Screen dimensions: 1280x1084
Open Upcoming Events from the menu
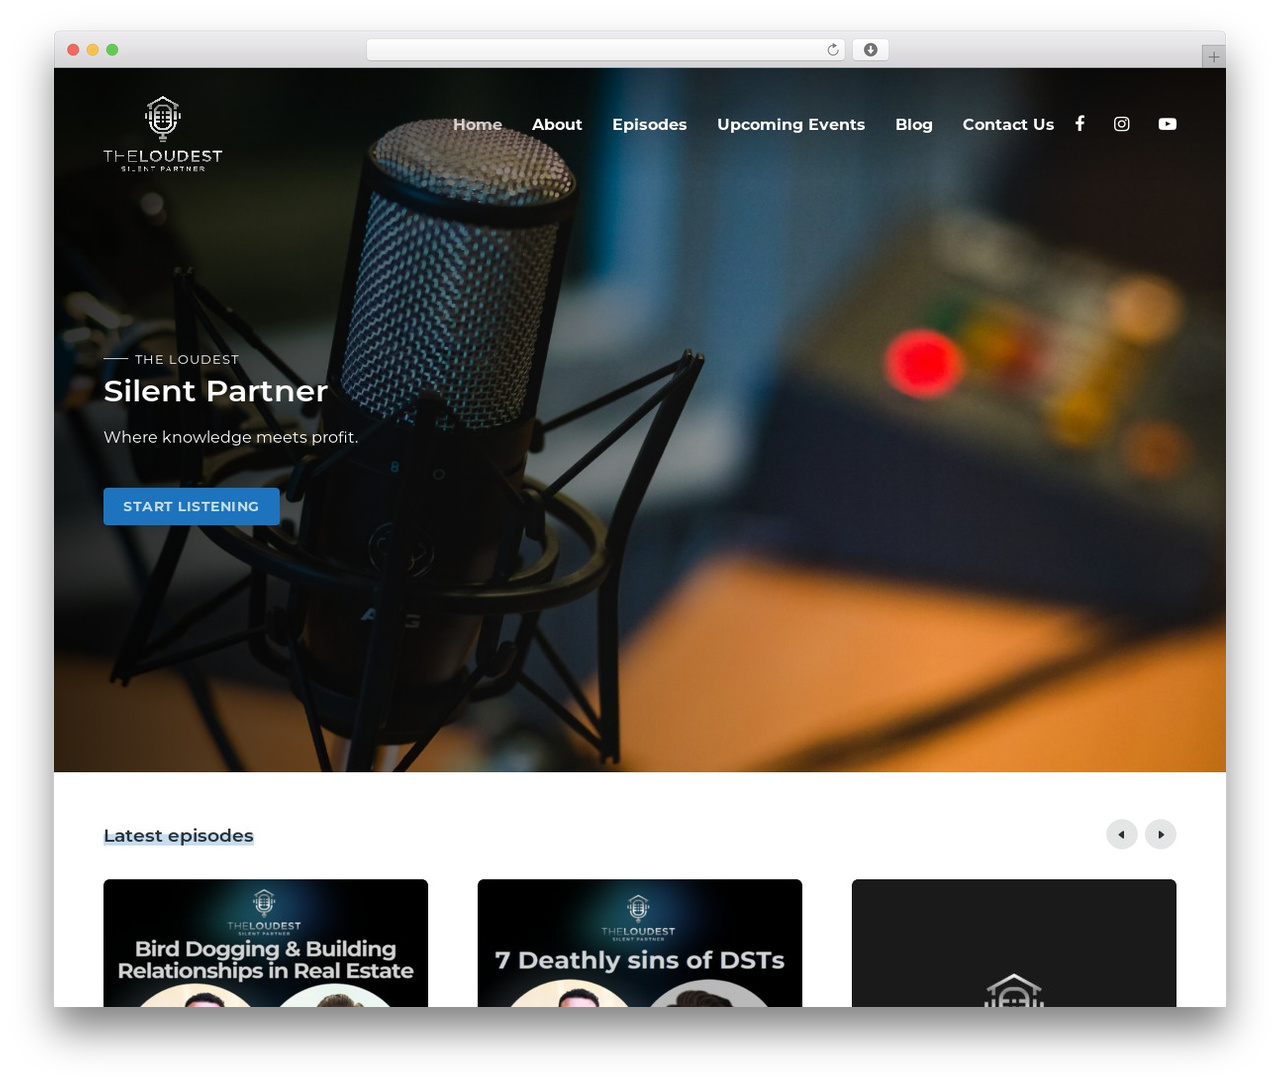pos(791,125)
